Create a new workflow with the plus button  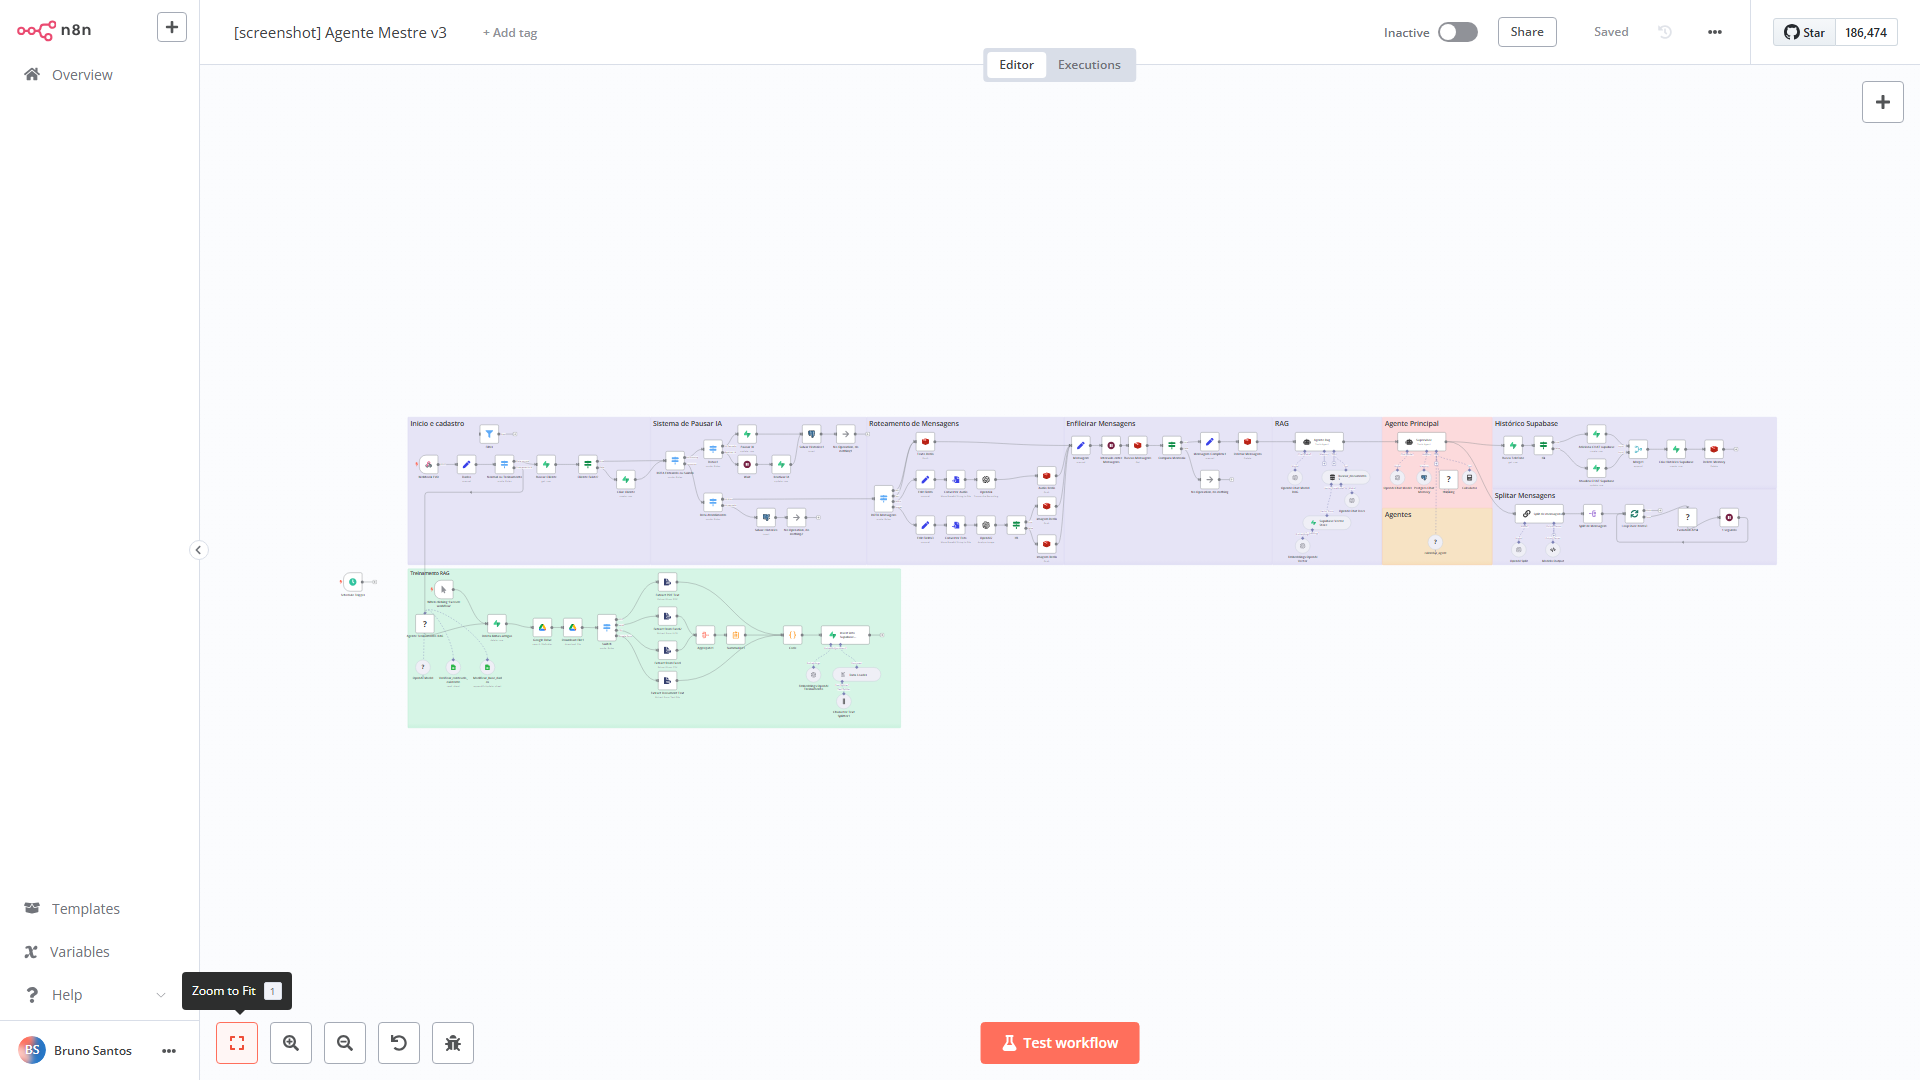tap(172, 27)
